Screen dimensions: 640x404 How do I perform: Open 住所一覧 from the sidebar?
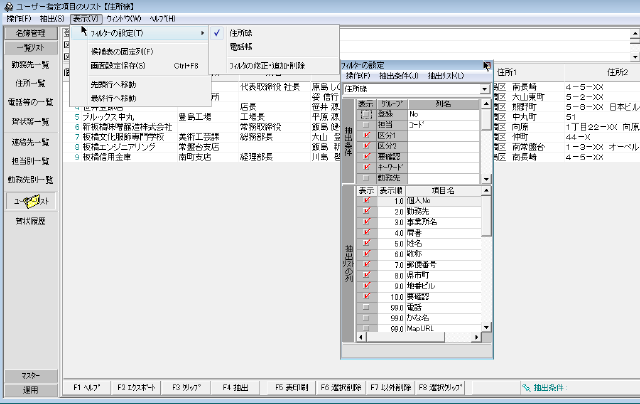31,83
